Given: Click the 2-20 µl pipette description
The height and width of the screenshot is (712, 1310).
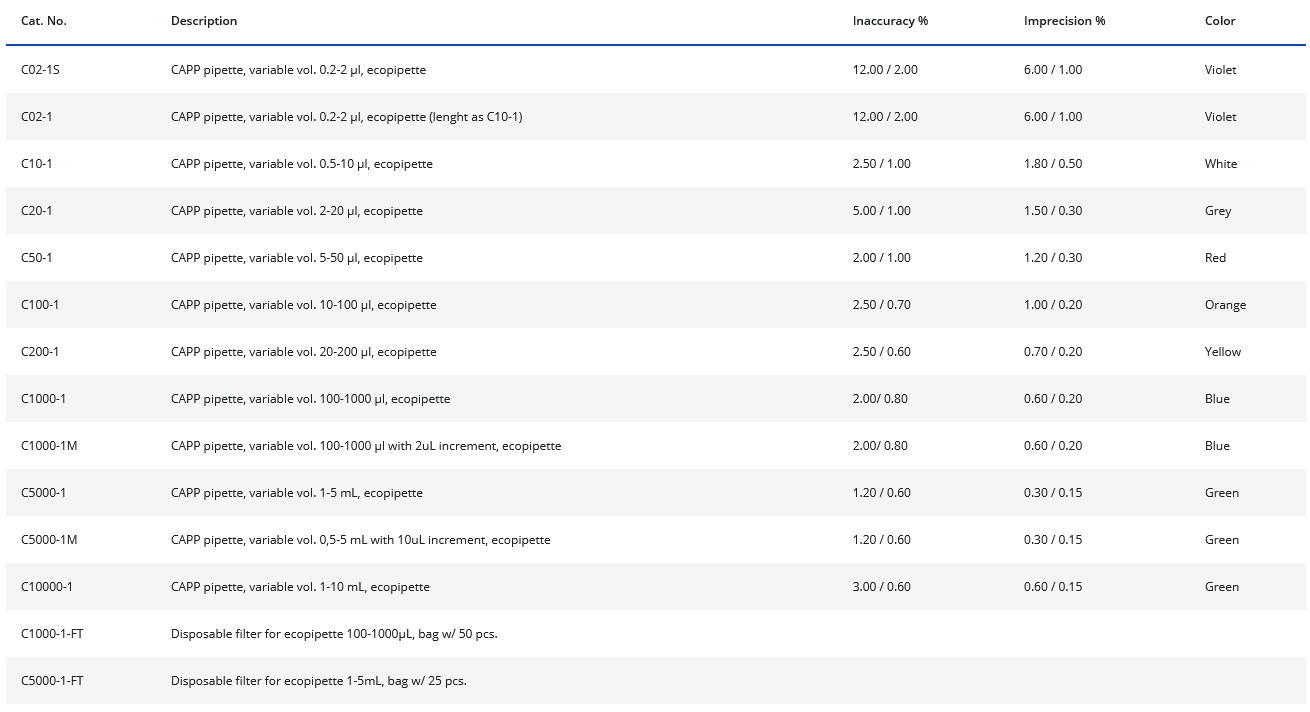Looking at the screenshot, I should point(297,211).
